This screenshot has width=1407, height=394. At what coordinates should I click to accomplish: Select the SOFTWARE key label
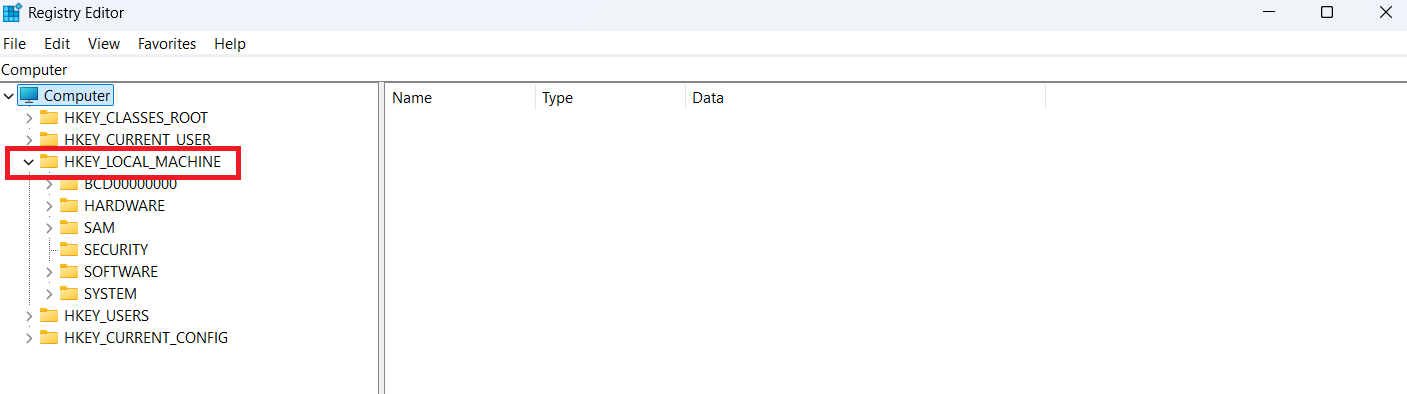pos(121,271)
